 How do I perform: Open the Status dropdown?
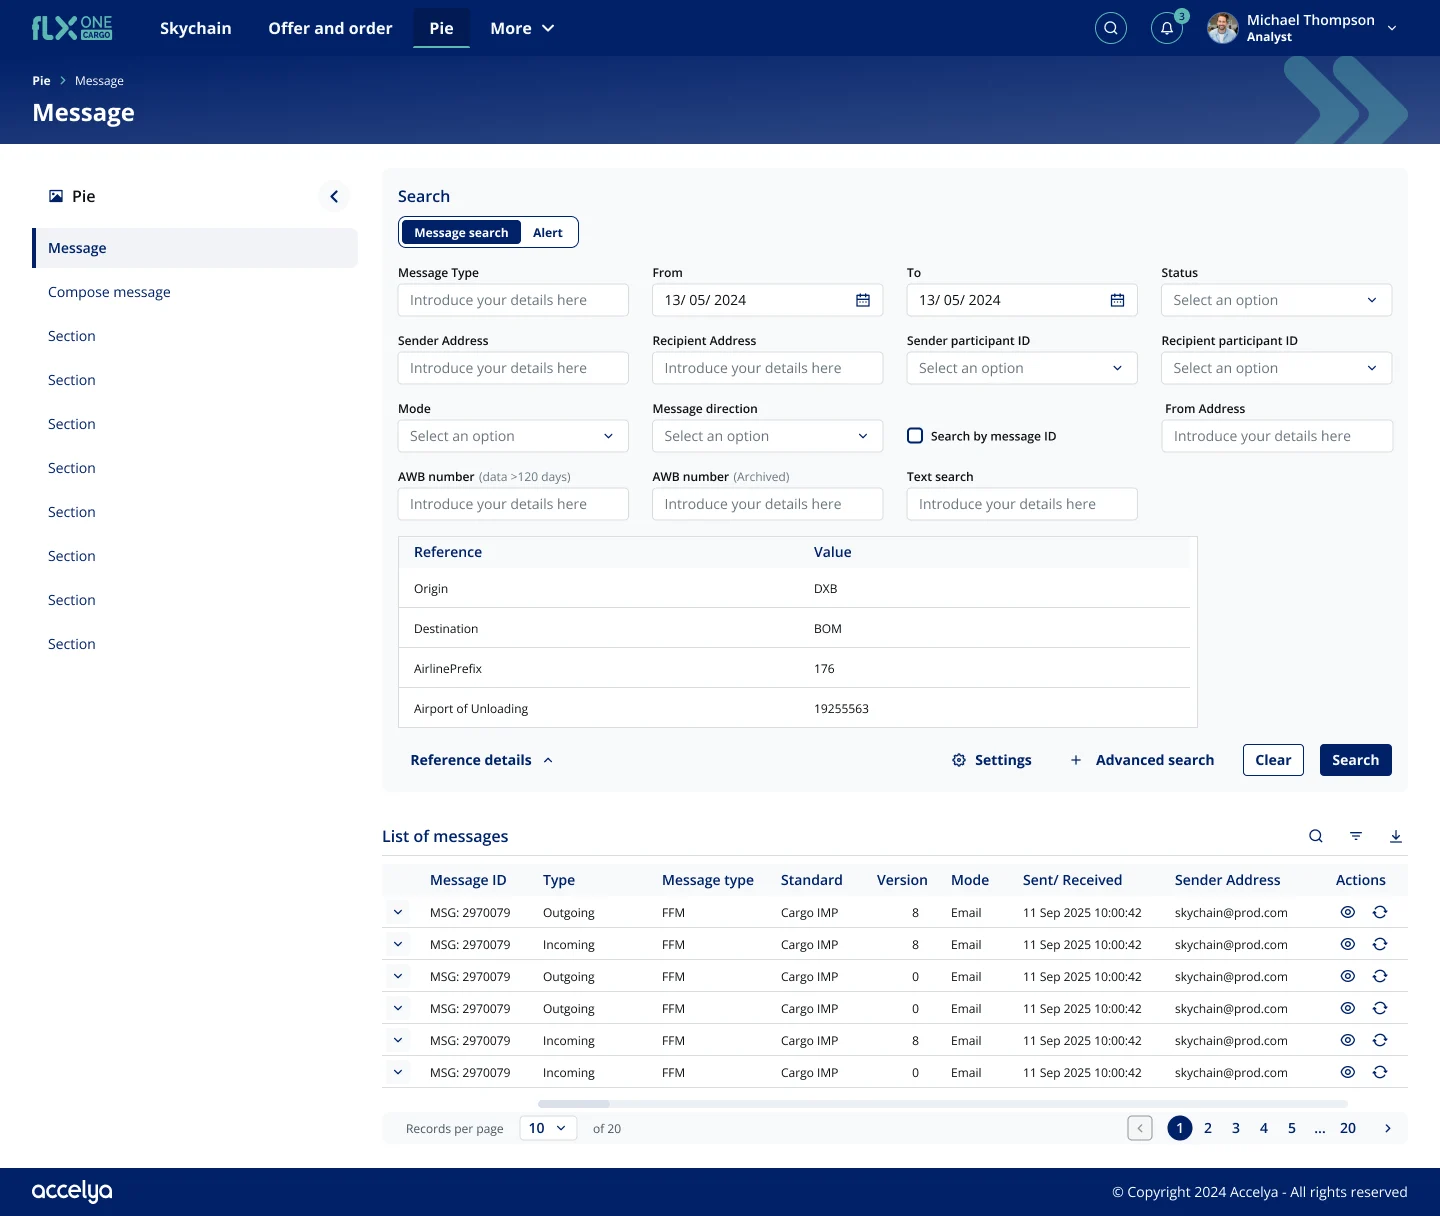tap(1276, 300)
